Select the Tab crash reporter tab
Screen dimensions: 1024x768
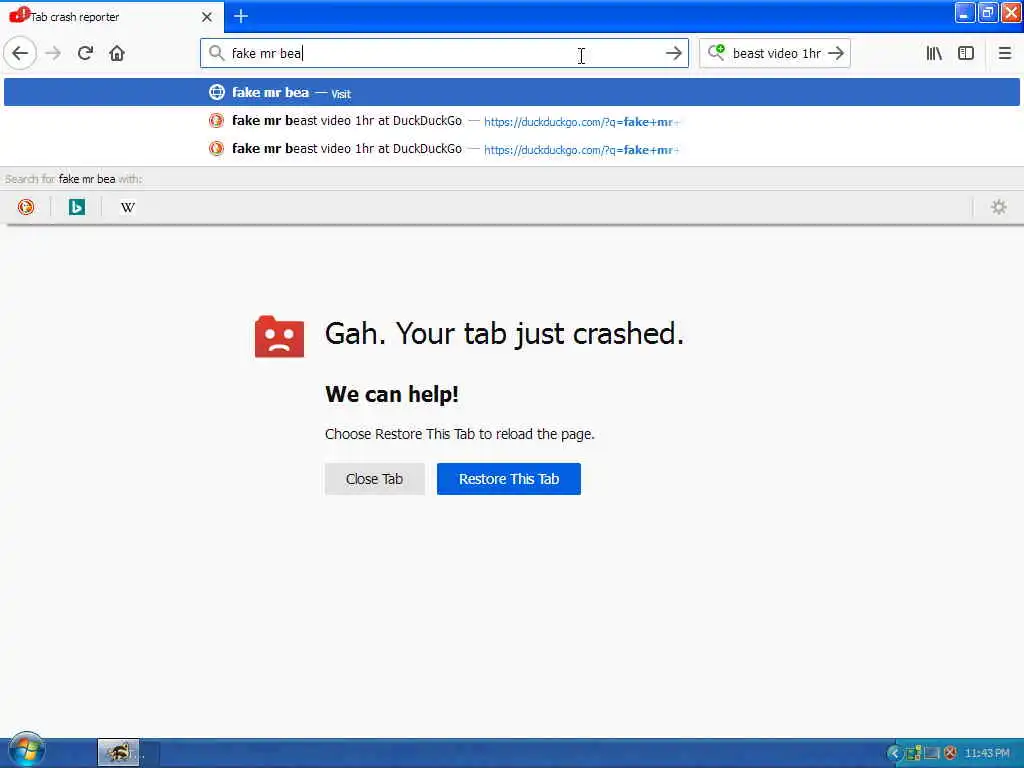pos(111,17)
